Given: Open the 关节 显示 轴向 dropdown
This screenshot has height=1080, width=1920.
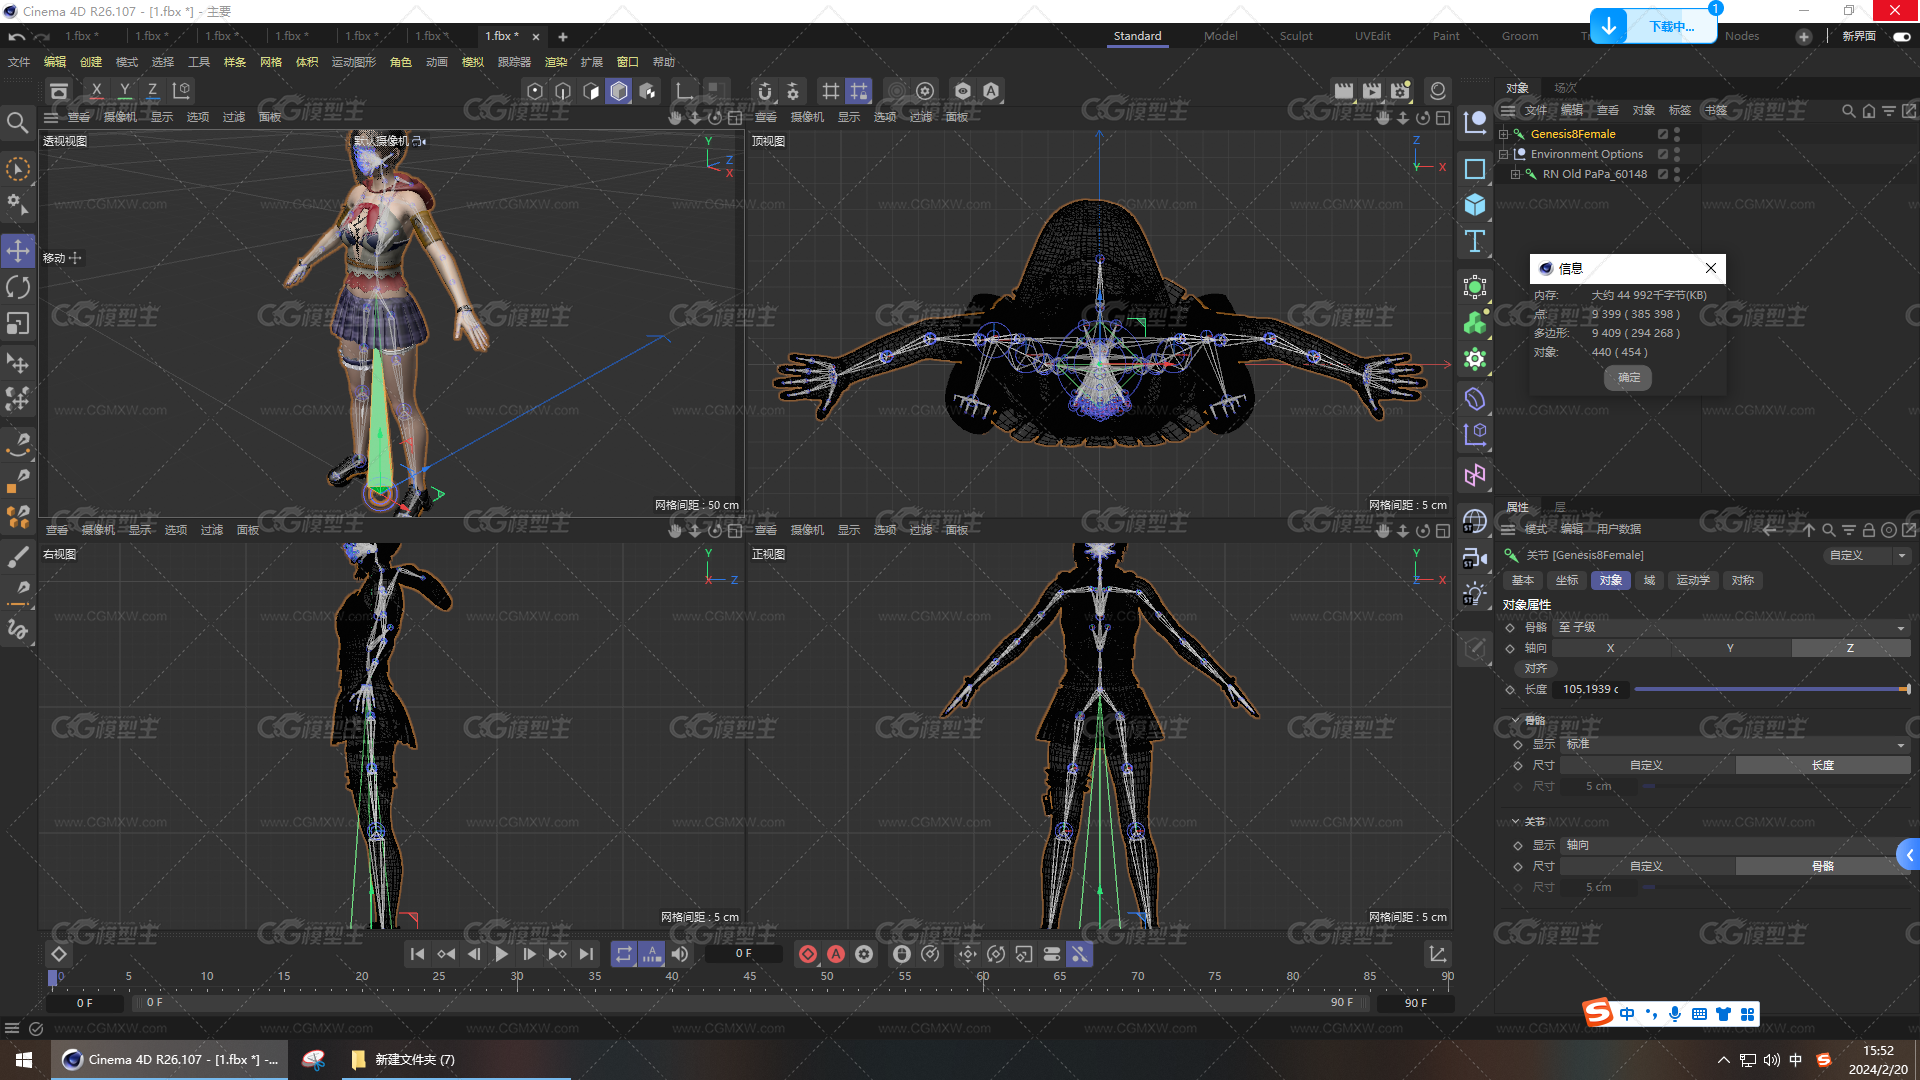Looking at the screenshot, I should coord(1735,845).
